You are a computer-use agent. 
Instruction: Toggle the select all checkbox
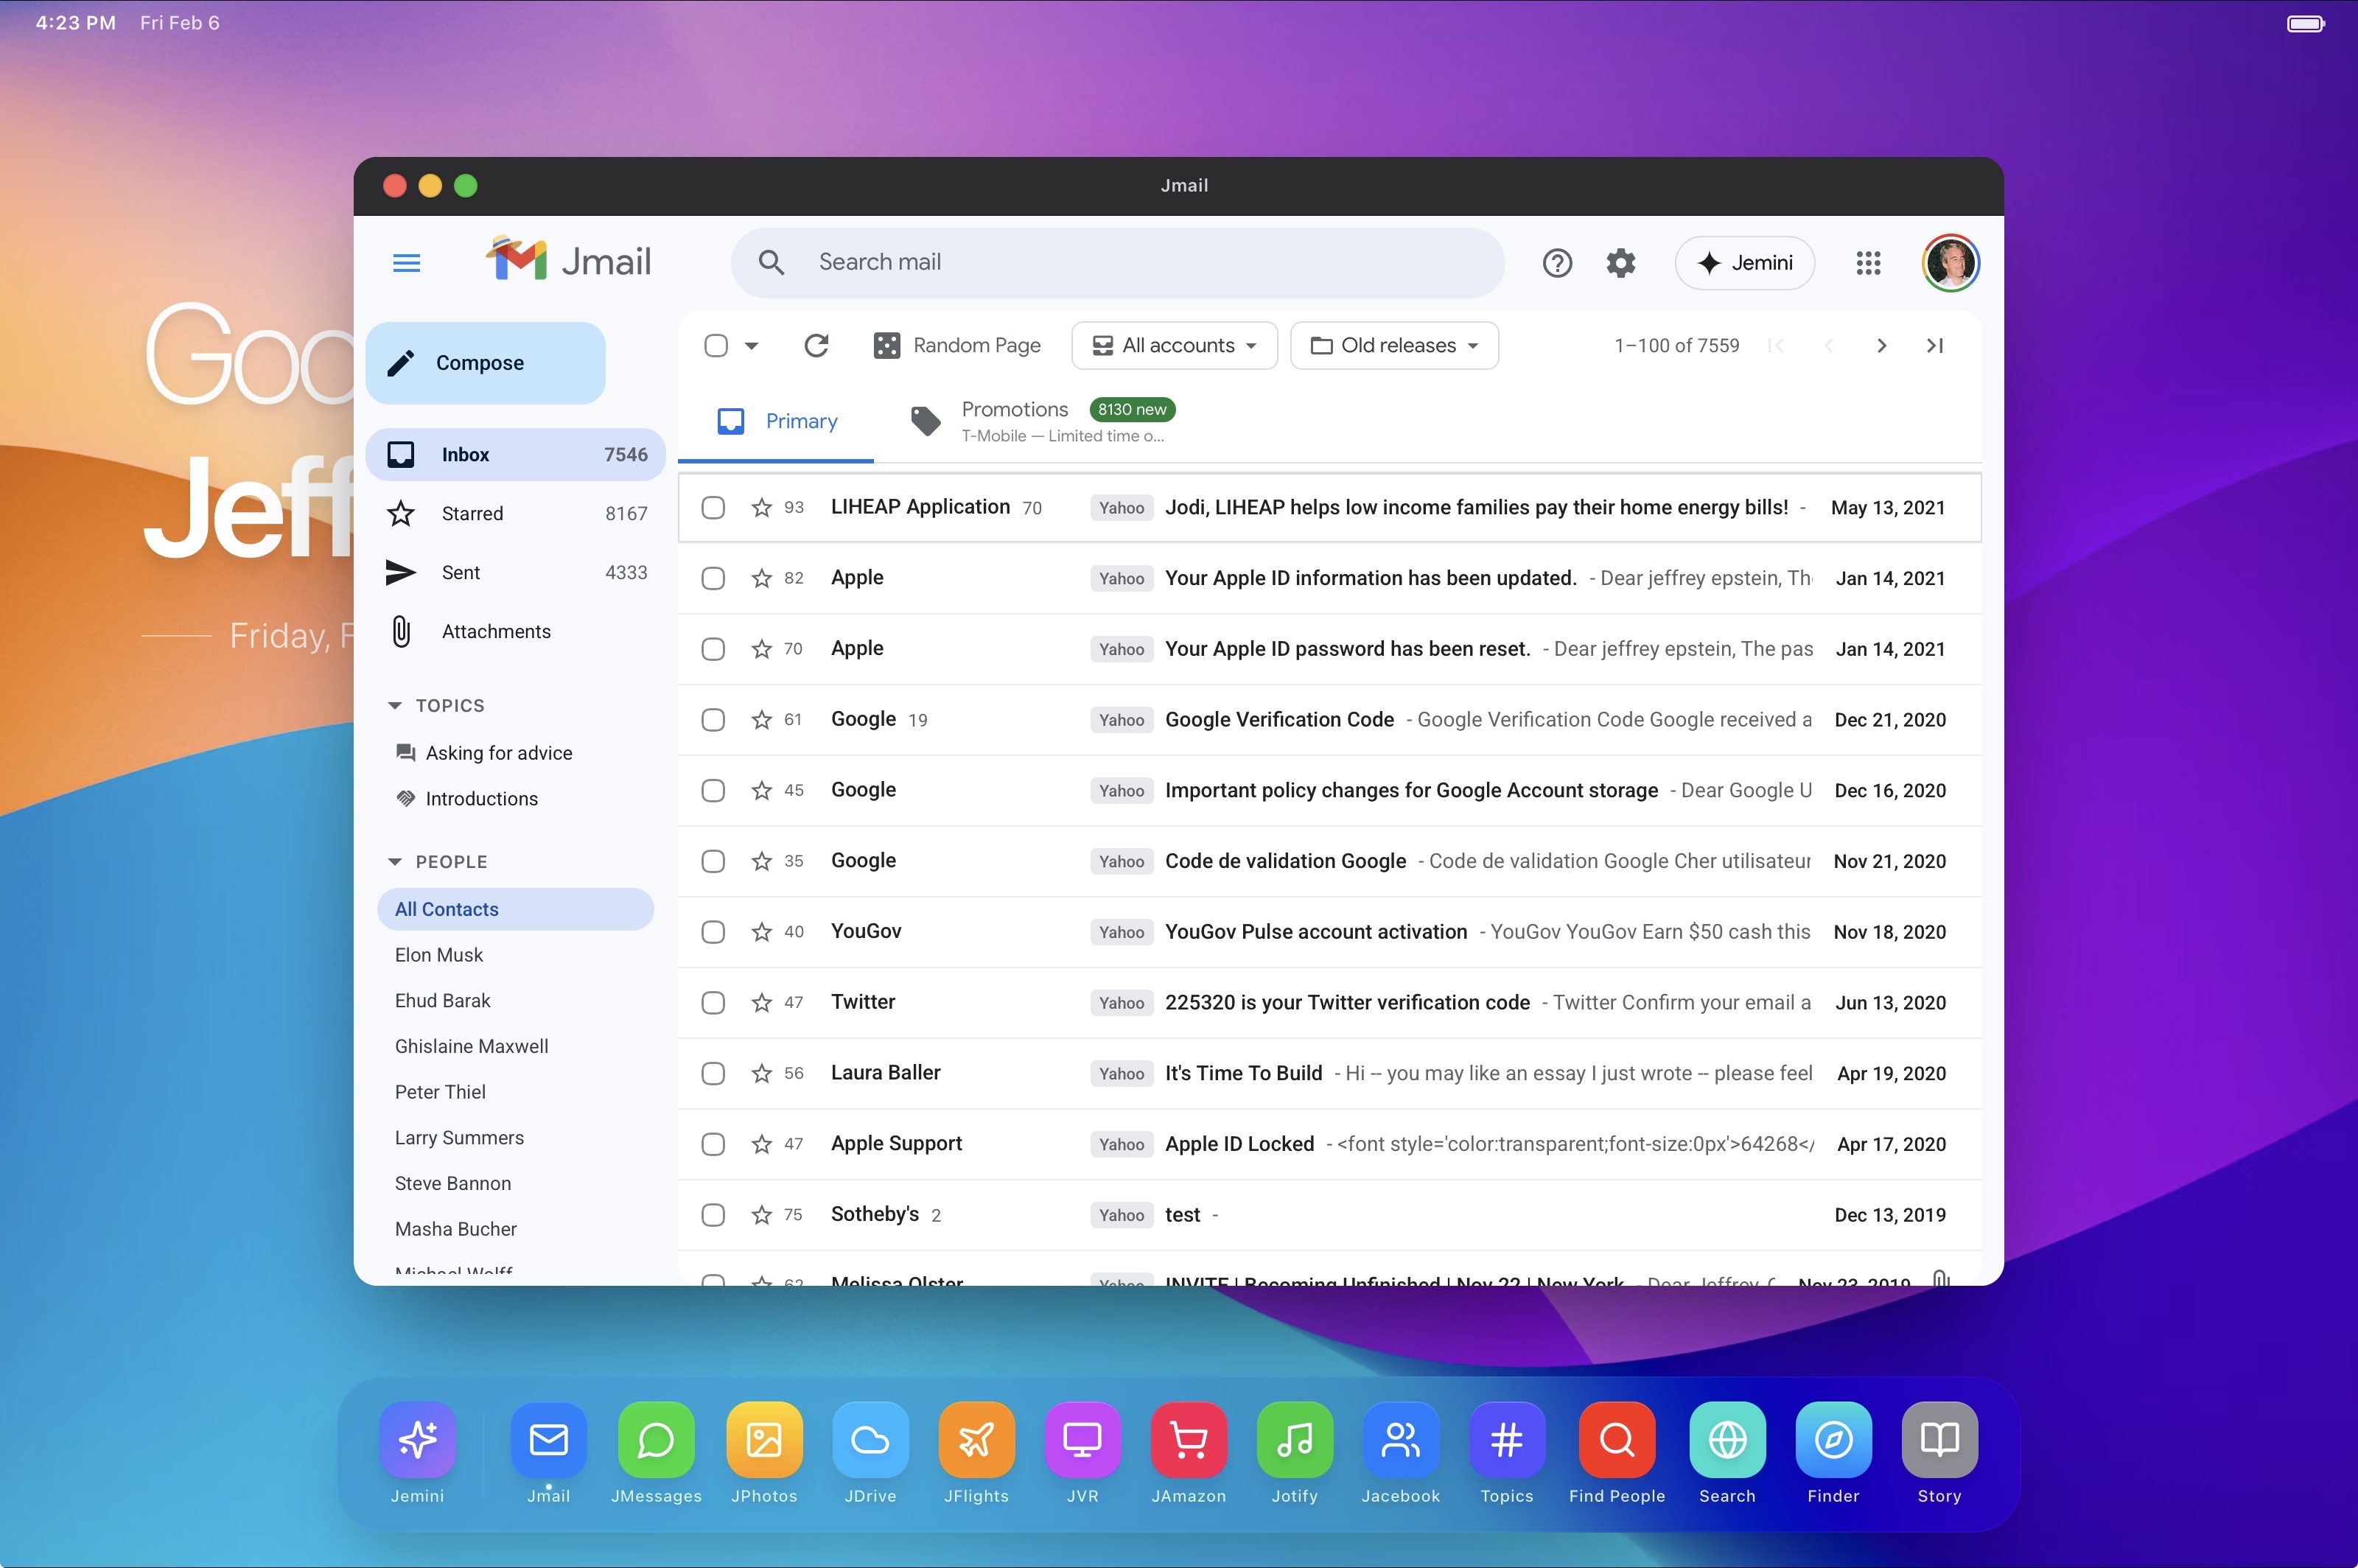[x=716, y=346]
